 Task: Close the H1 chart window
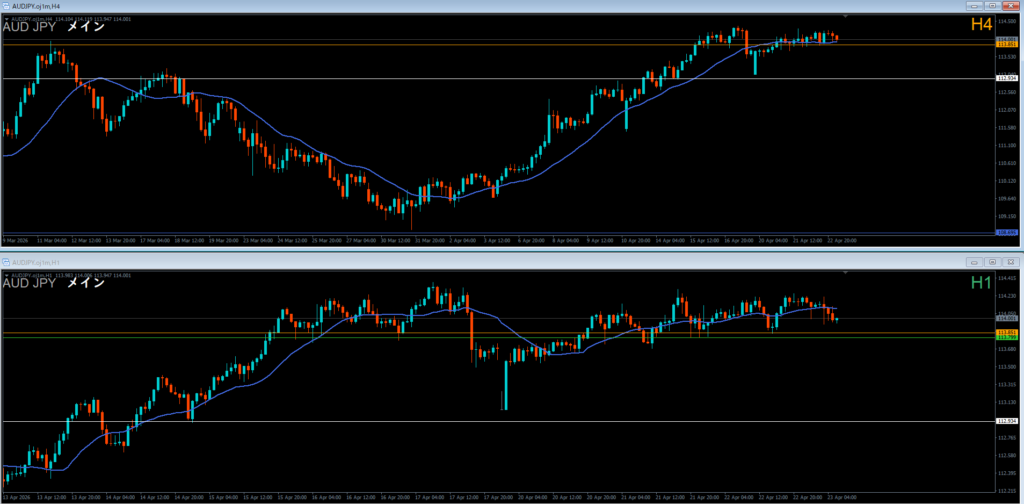click(x=1011, y=262)
